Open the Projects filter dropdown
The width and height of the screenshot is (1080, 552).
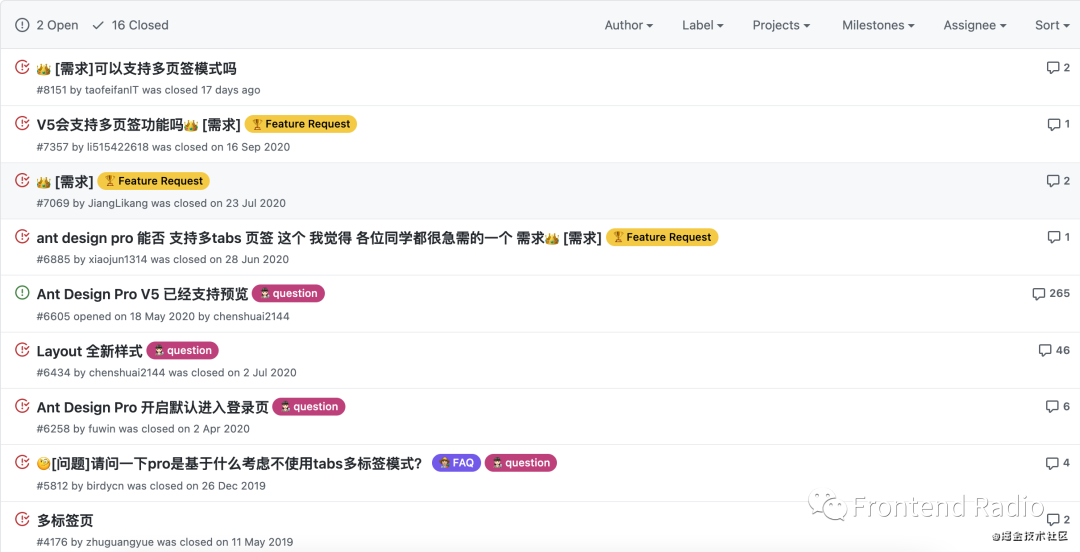tap(781, 25)
